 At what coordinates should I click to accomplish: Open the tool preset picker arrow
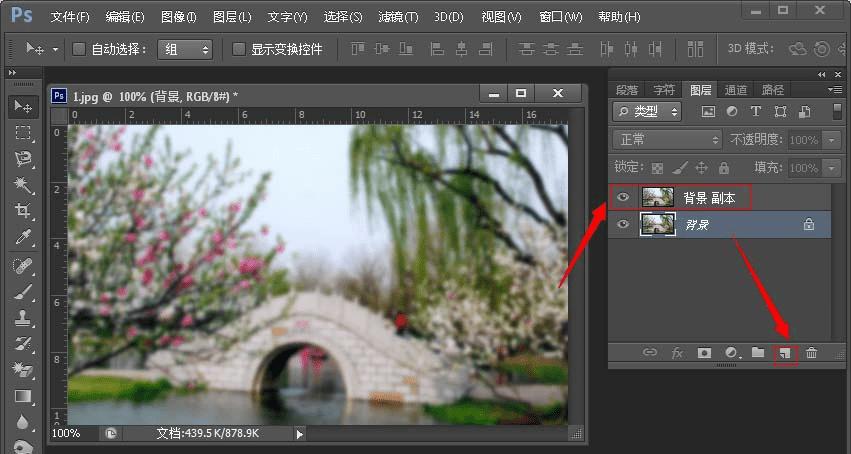tap(55, 49)
